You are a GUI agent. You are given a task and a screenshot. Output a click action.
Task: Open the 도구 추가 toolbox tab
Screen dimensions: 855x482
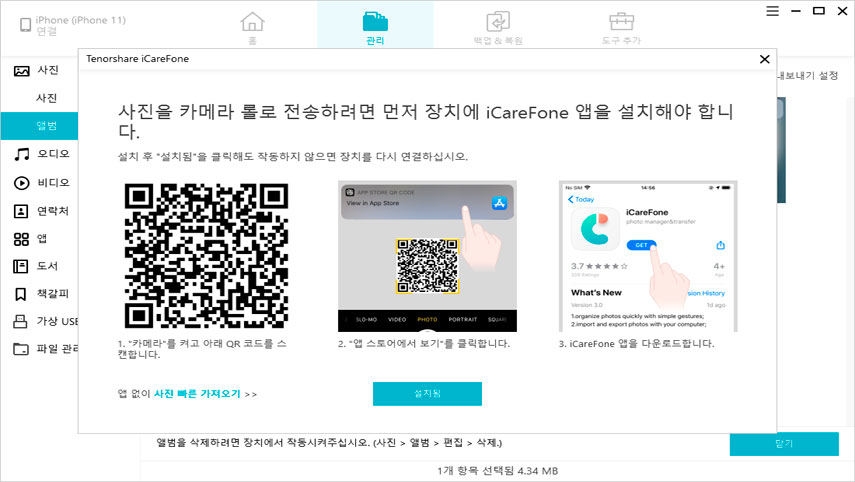pos(622,27)
